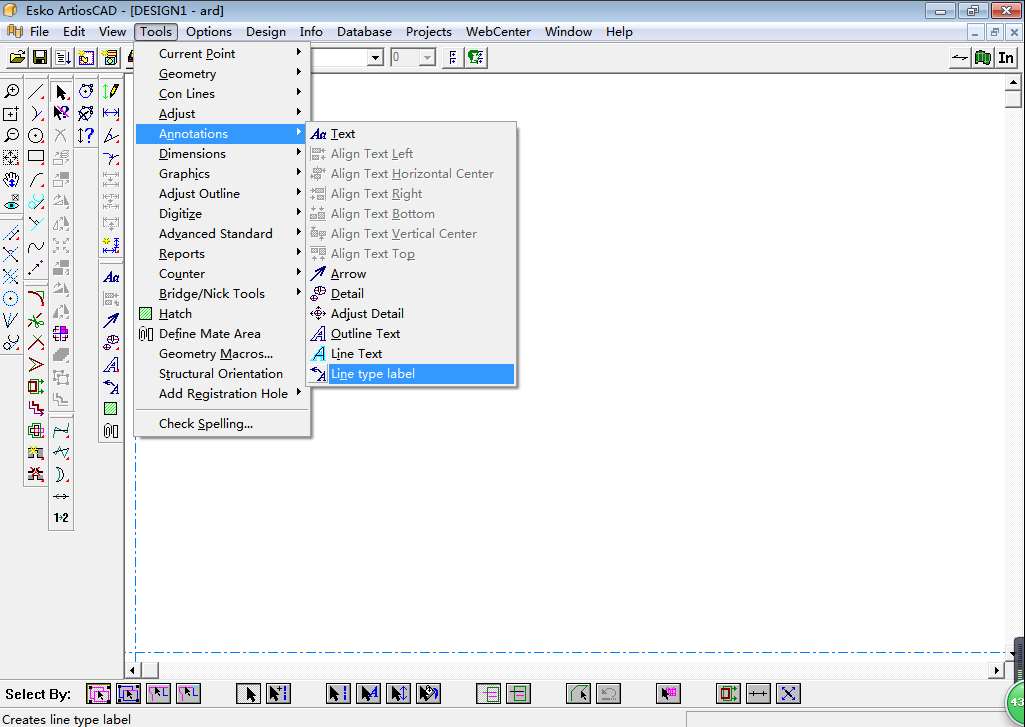This screenshot has height=727, width=1025.
Task: Open the Design menu
Action: 265,32
